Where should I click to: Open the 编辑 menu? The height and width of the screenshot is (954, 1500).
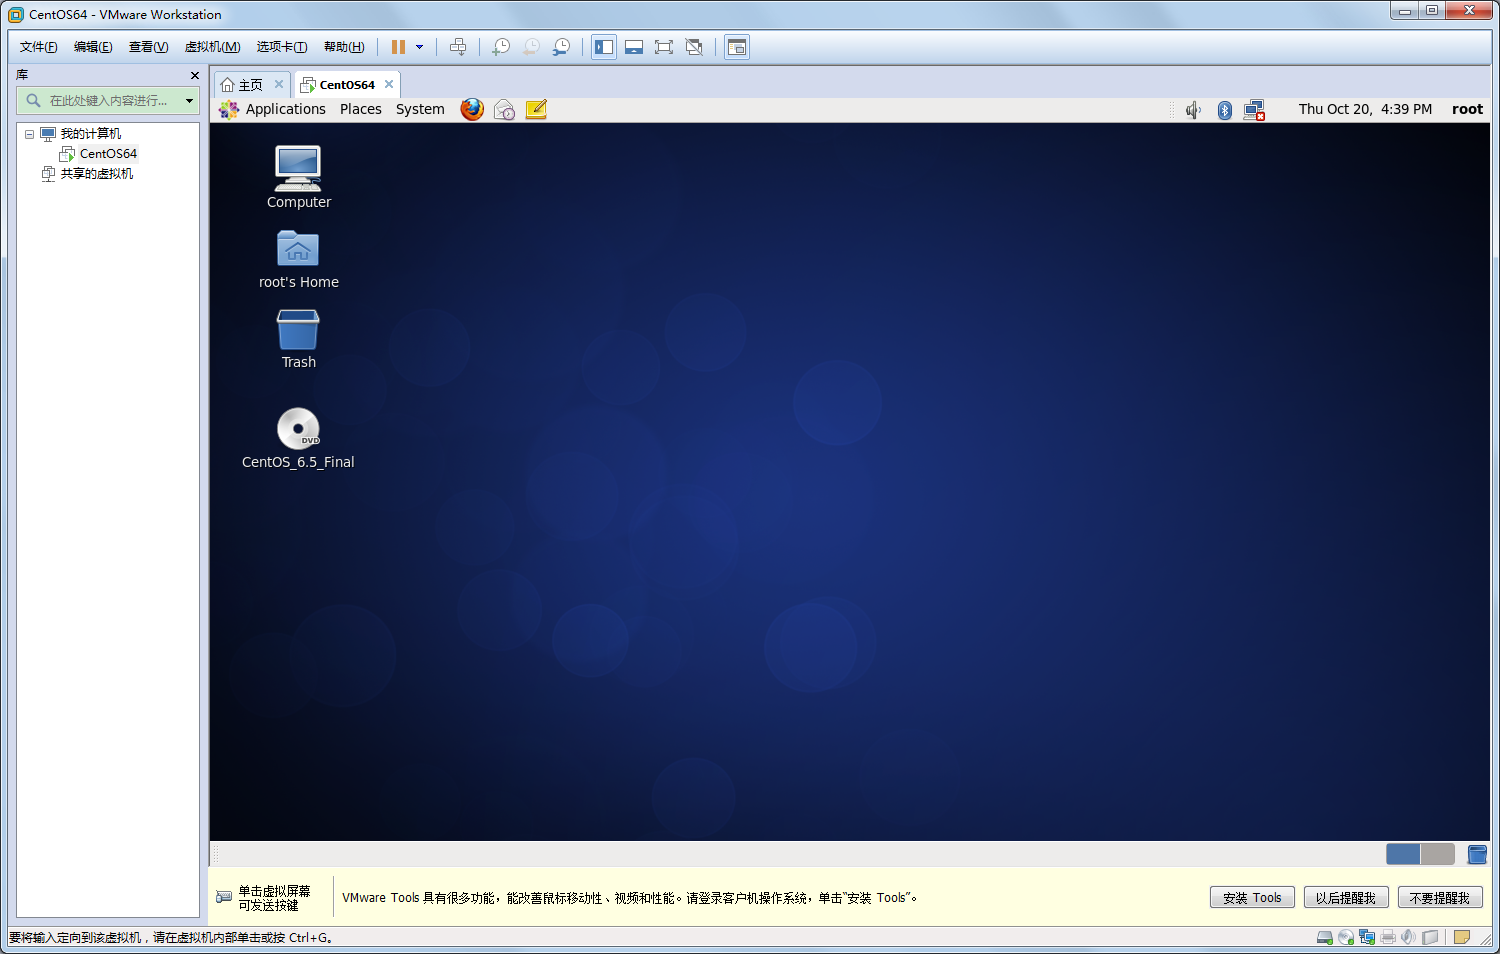(x=93, y=47)
